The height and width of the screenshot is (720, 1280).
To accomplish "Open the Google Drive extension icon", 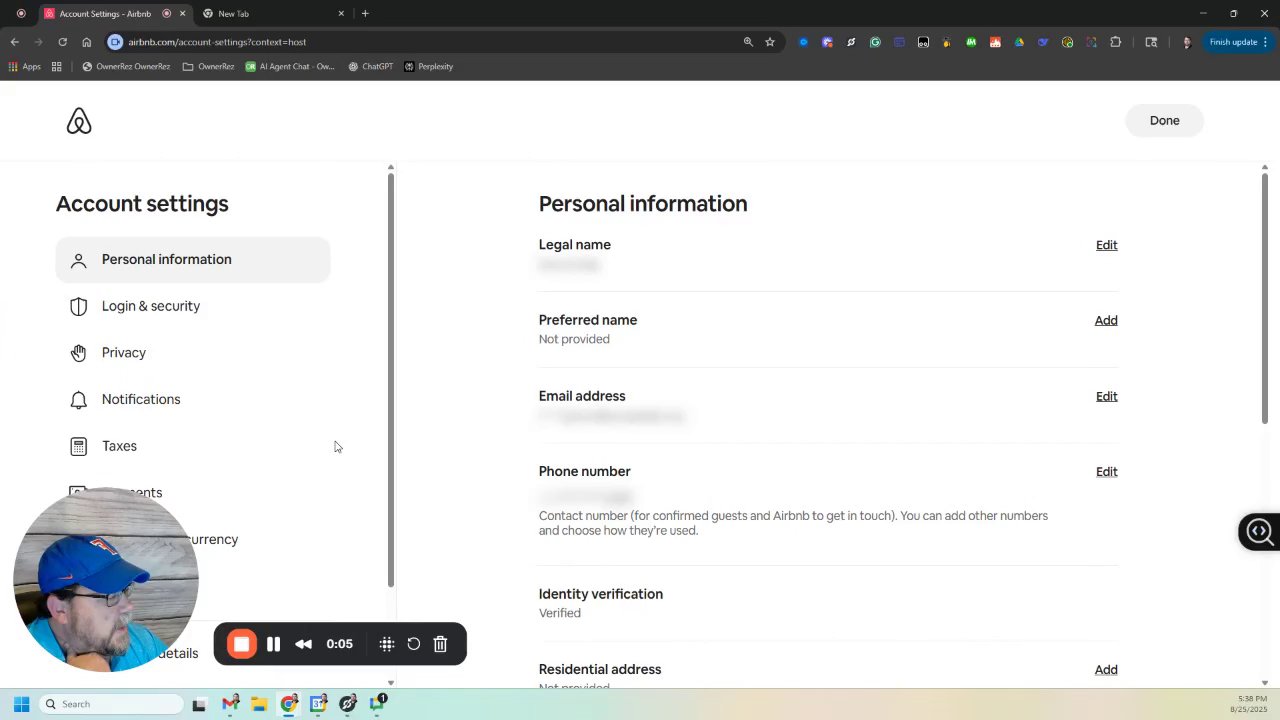I will tap(1019, 42).
